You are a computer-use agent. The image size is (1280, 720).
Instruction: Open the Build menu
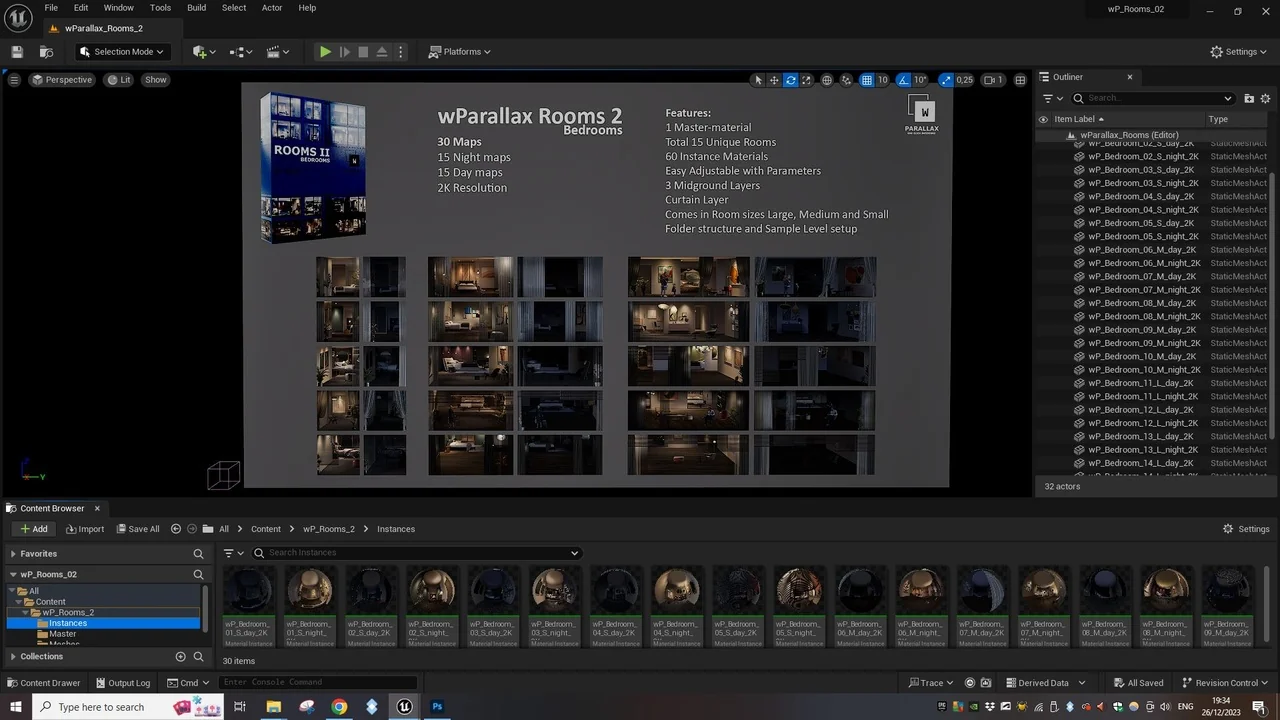pos(196,8)
